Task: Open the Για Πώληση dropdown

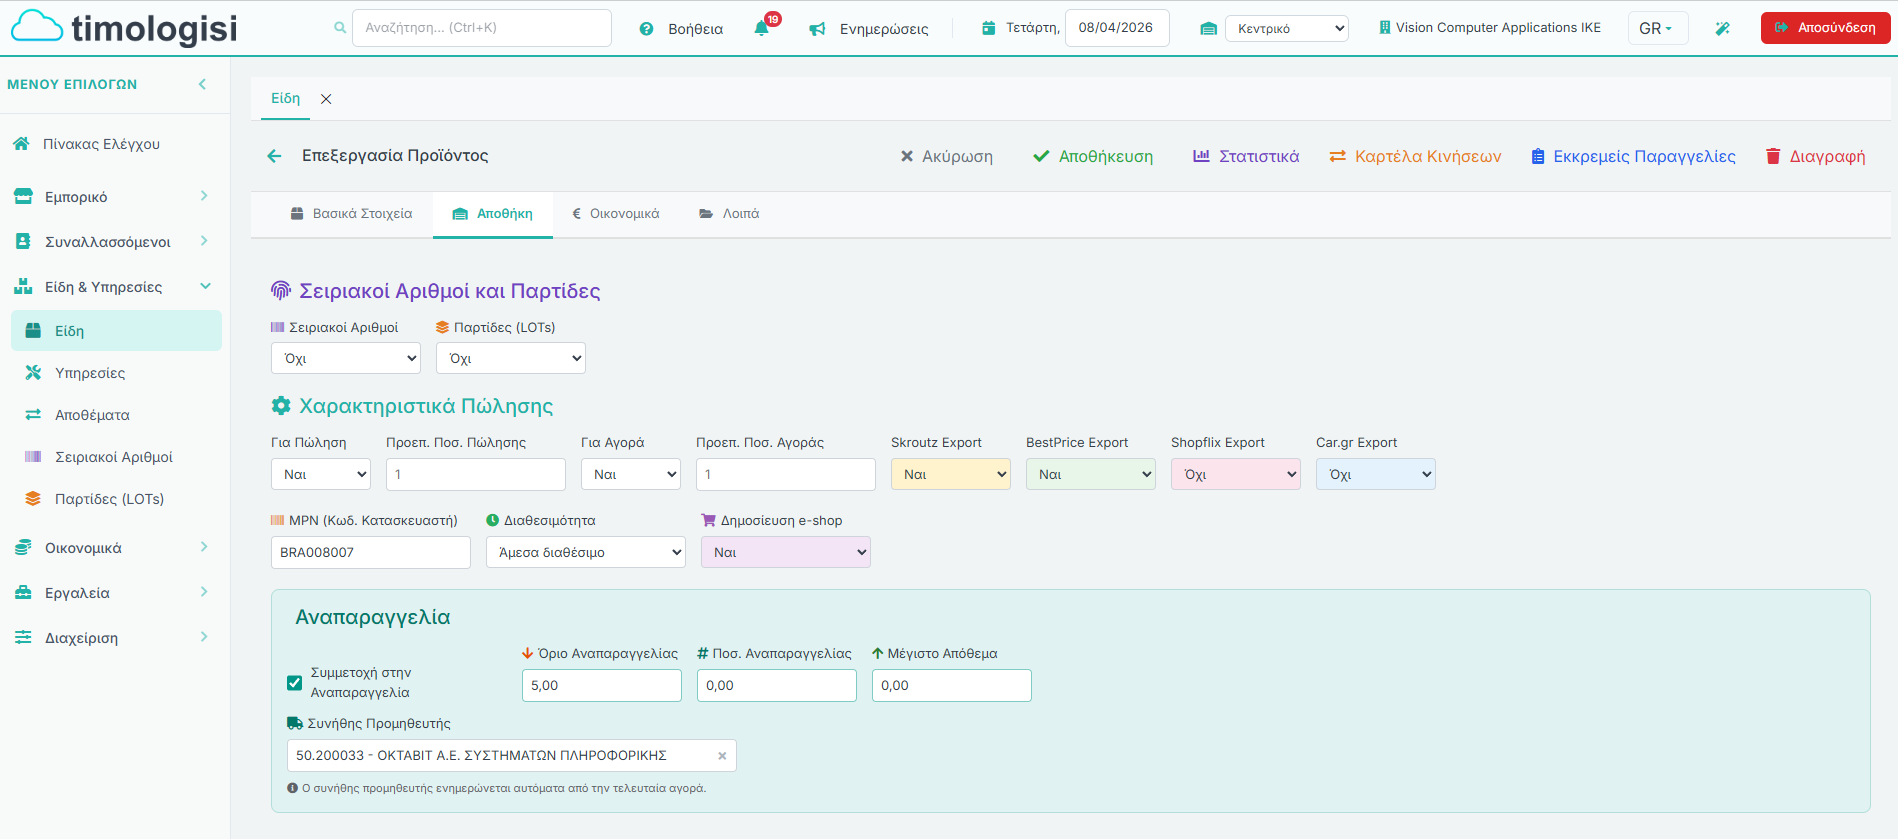Action: point(321,474)
